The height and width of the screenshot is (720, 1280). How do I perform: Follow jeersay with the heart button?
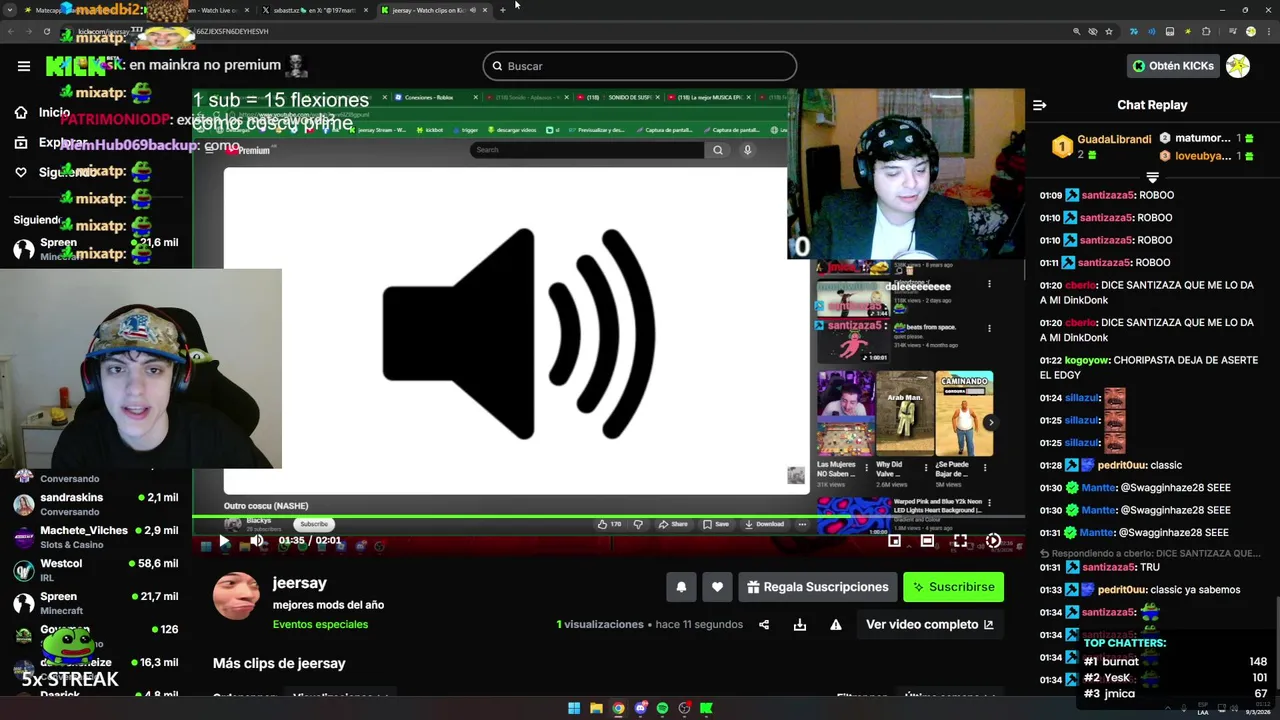pos(717,587)
